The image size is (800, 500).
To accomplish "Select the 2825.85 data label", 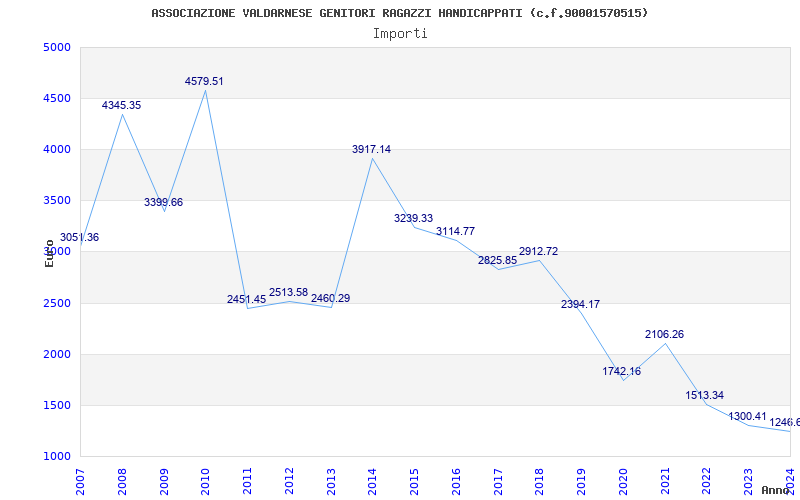I will pyautogui.click(x=497, y=261).
